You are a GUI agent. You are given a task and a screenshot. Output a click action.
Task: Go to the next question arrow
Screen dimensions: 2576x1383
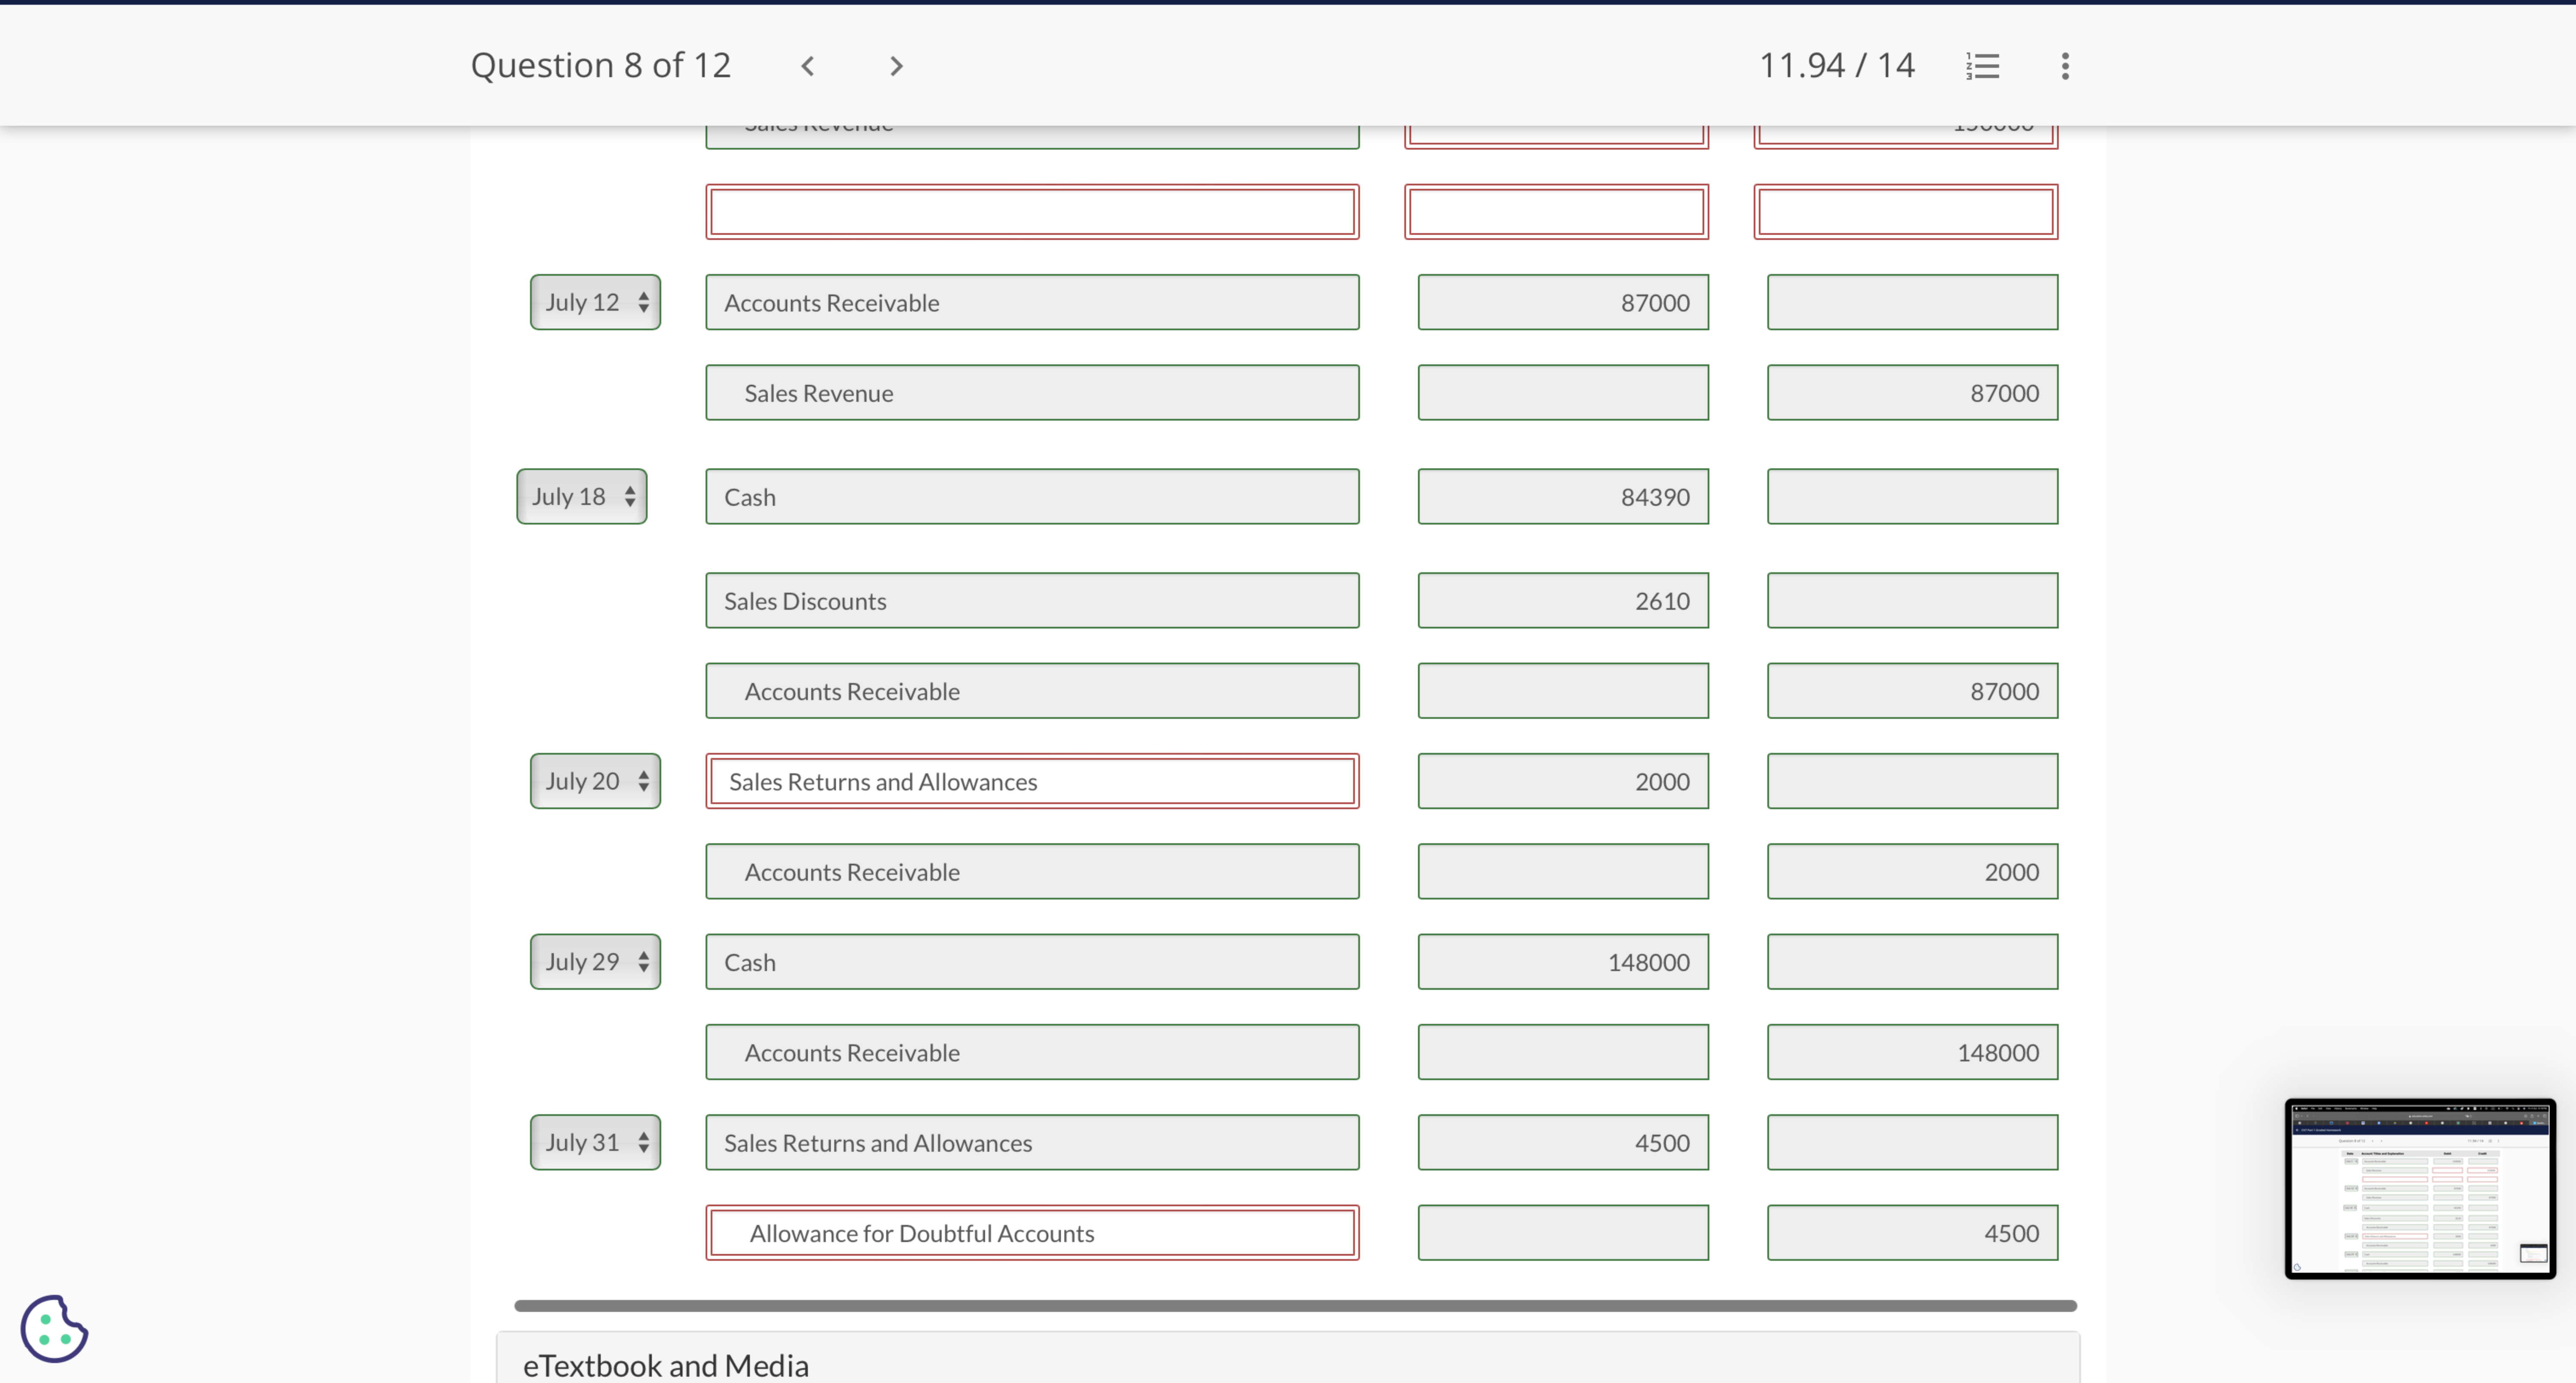point(896,66)
